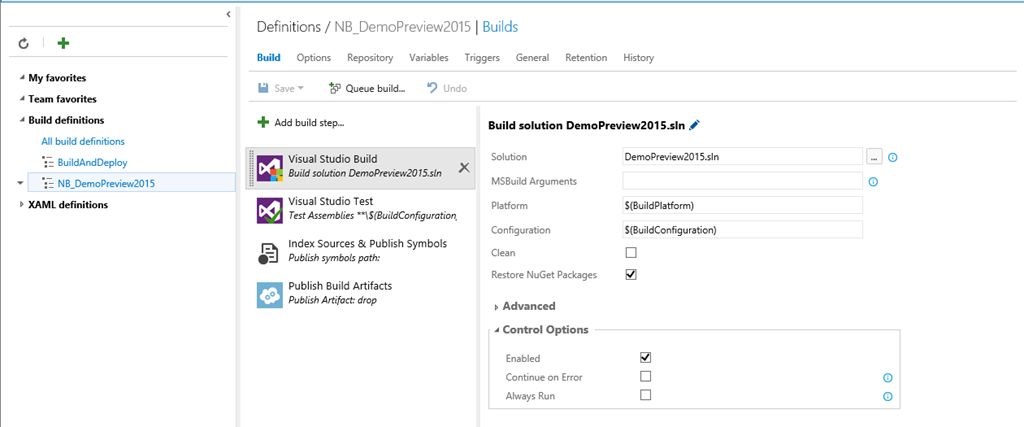Open the NB_DemoPreview2015 context dropdown arrow
Viewport: 1024px width, 427px height.
(x=21, y=183)
